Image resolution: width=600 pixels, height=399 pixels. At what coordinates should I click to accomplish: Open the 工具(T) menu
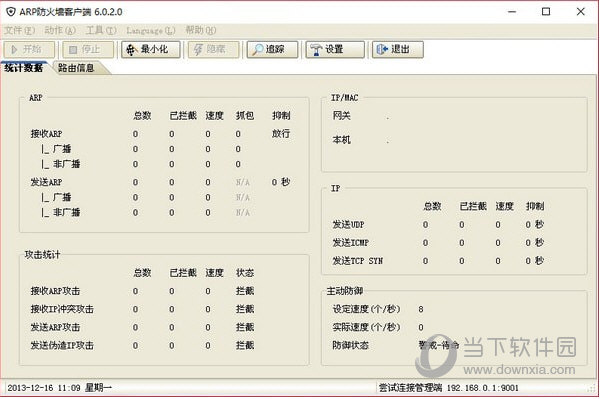101,30
